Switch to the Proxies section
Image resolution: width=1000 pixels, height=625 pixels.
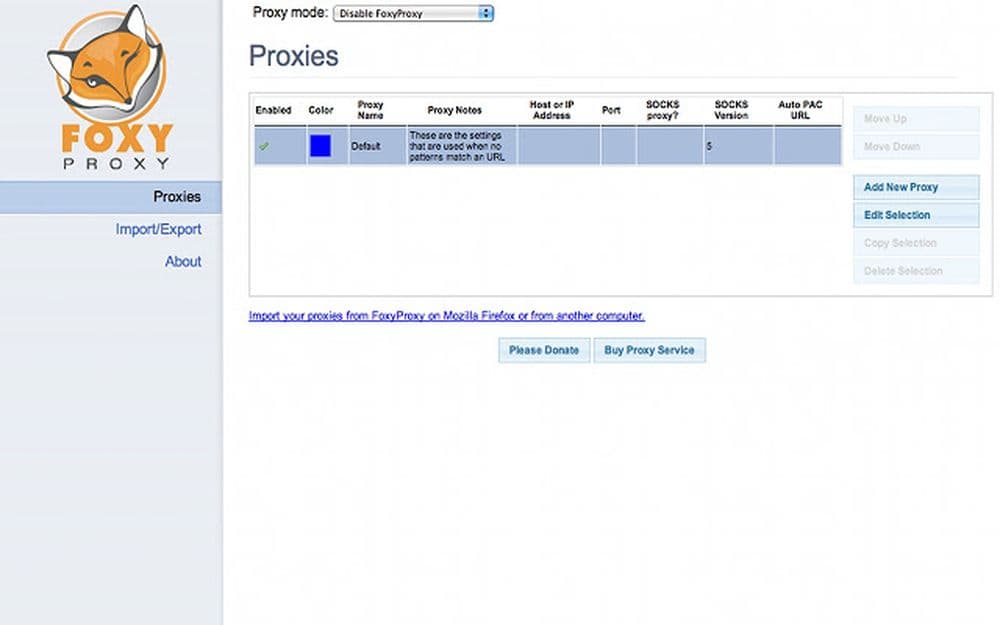[178, 196]
